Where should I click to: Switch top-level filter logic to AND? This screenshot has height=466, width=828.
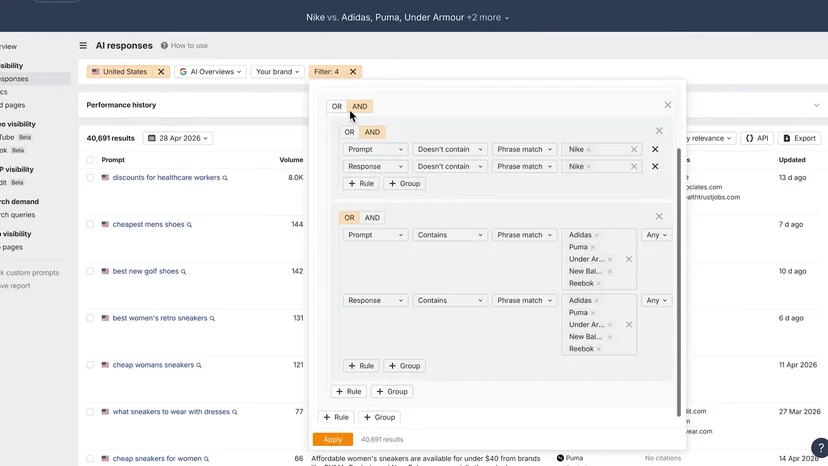coord(360,106)
